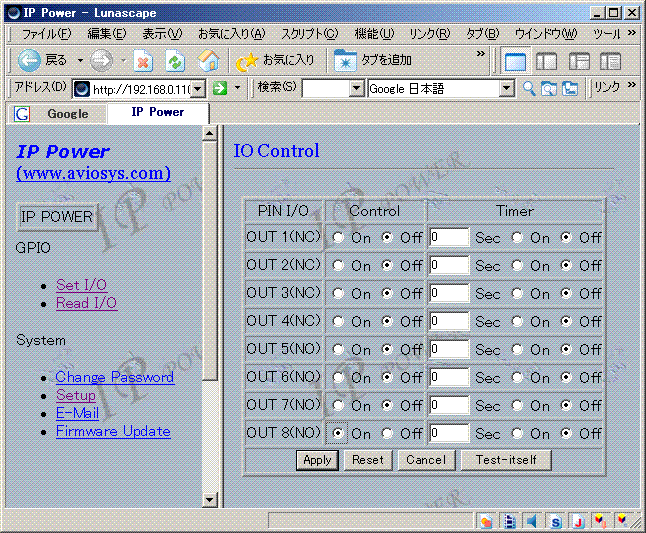This screenshot has height=533, width=646.
Task: Open the お気に入り(A) menu
Action: pos(232,34)
